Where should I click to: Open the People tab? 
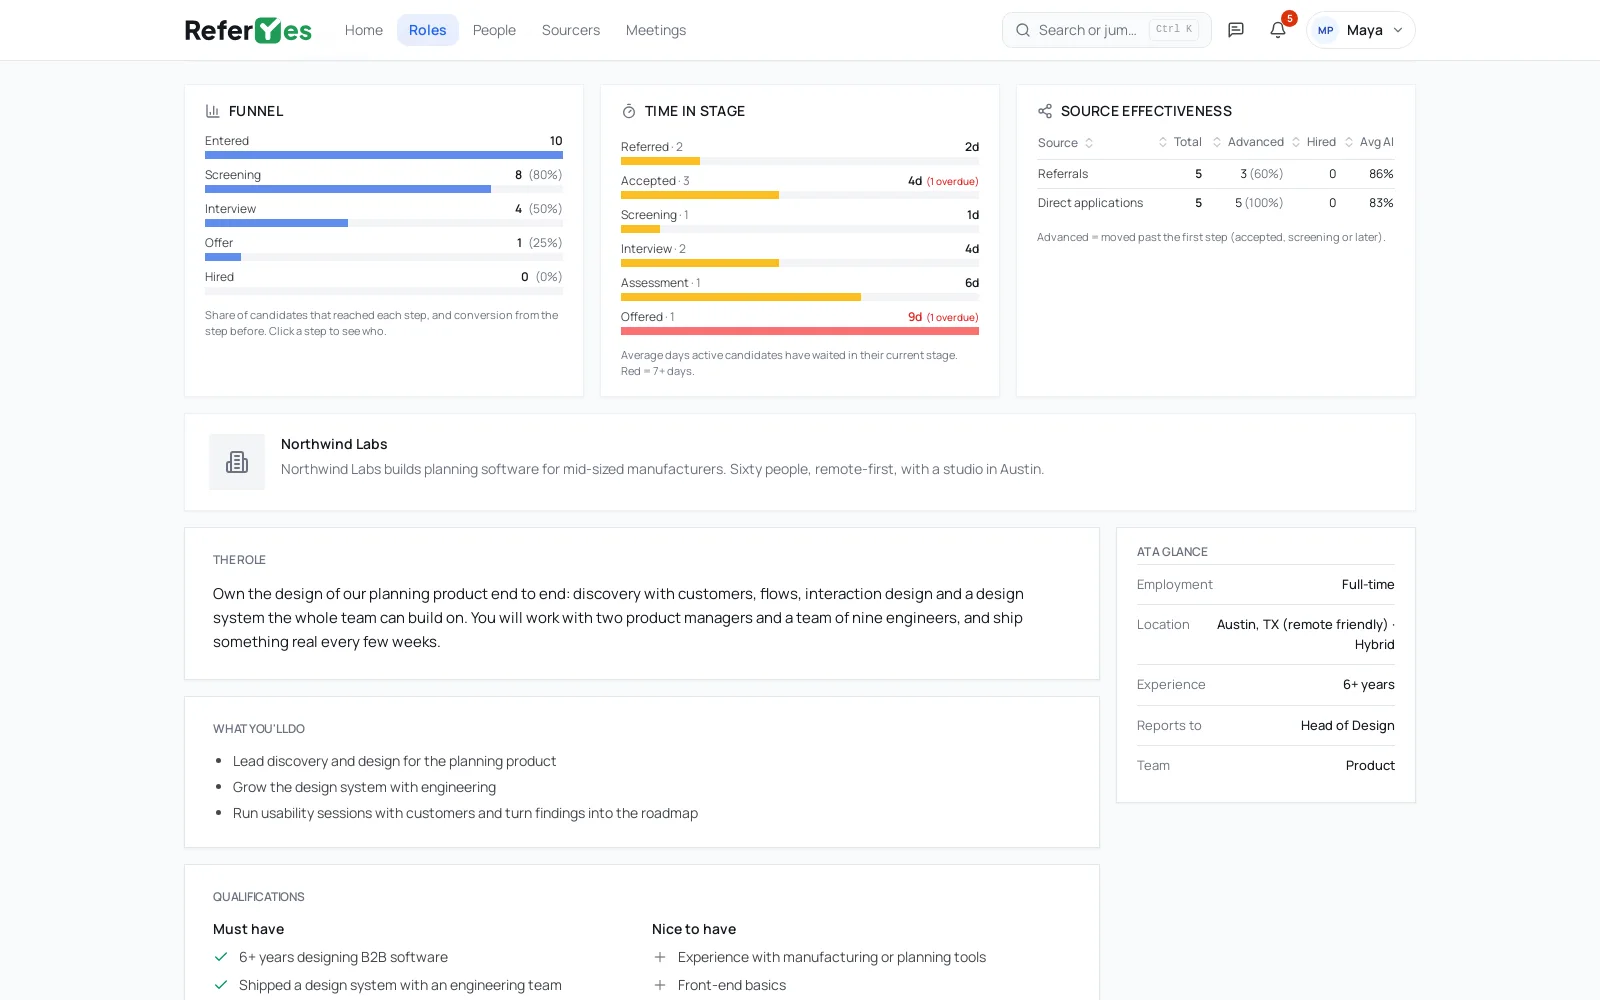(494, 30)
